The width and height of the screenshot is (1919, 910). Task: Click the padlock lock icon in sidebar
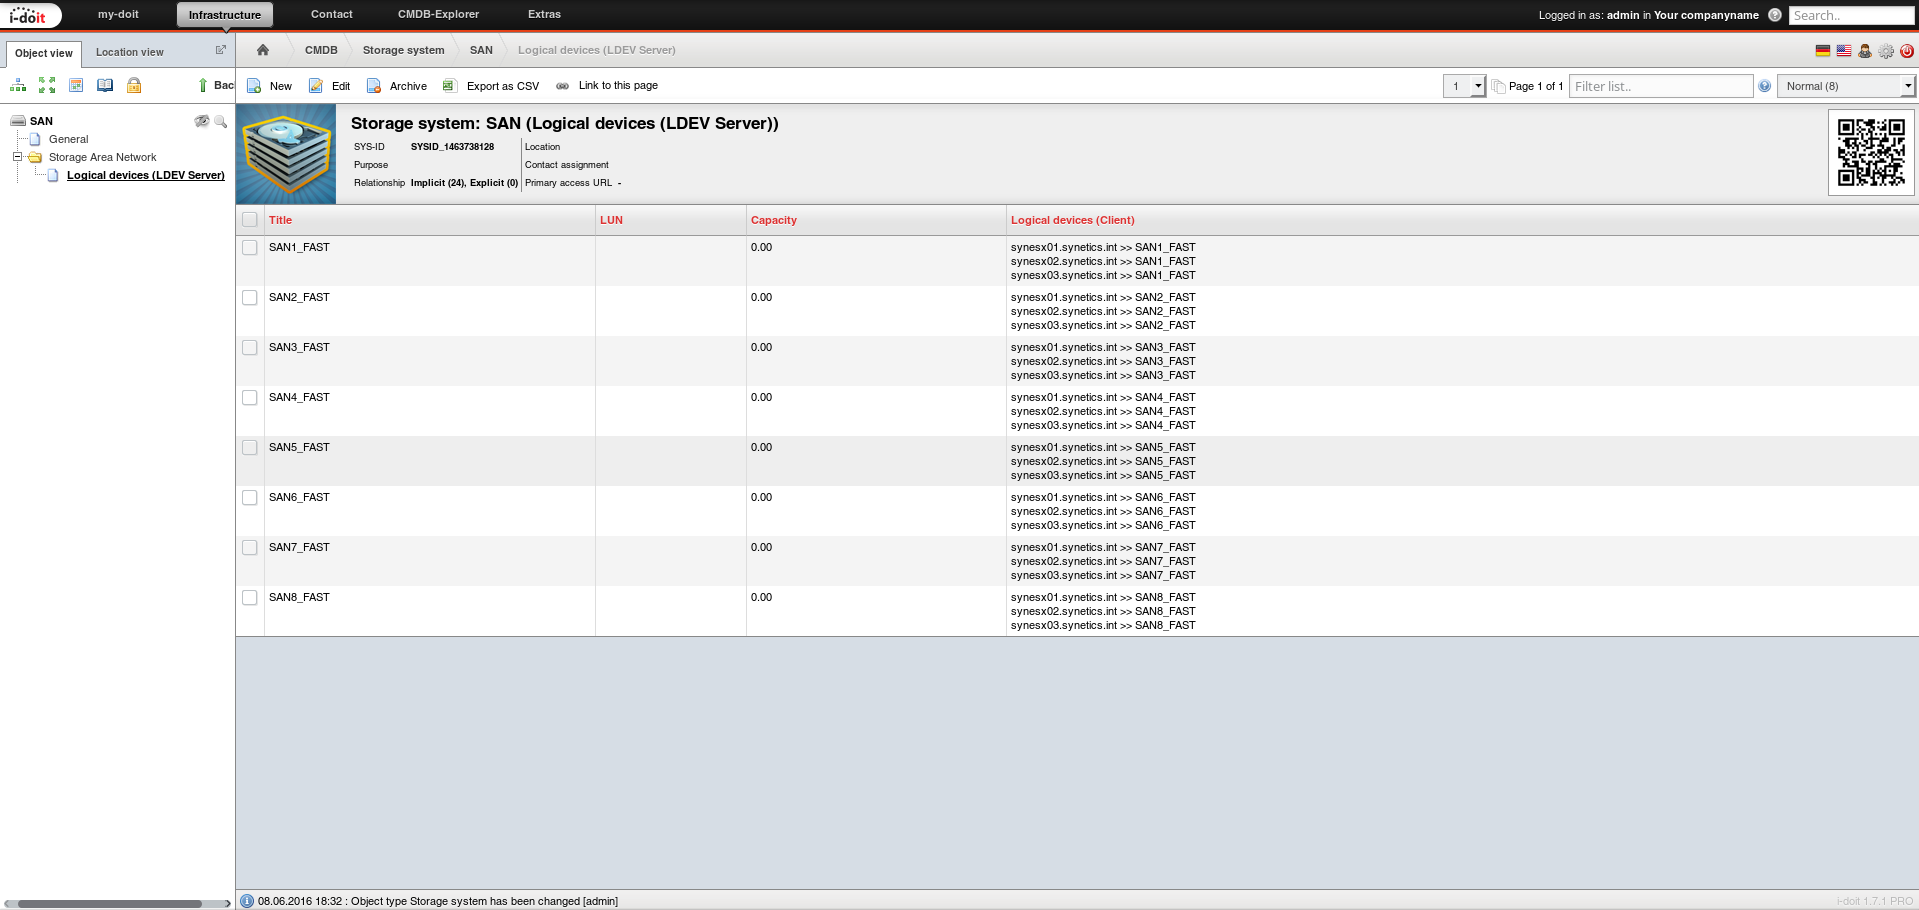coord(134,86)
